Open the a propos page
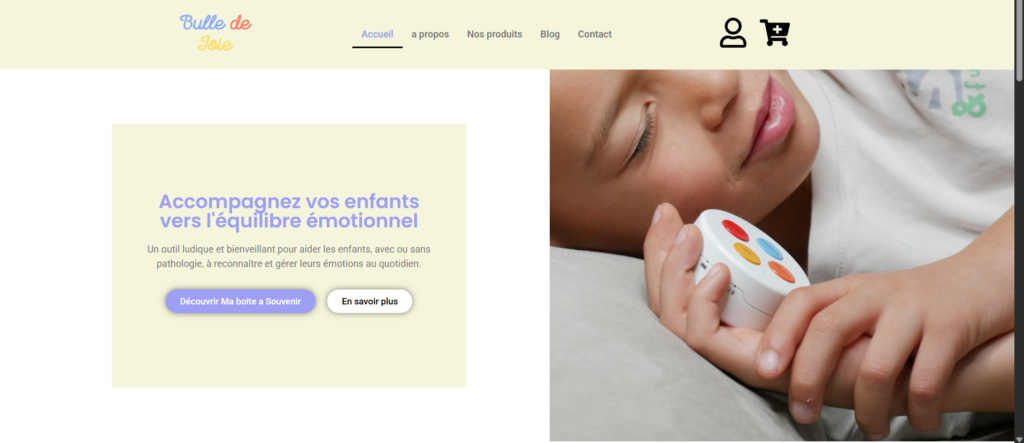The width and height of the screenshot is (1024, 443). pos(430,34)
